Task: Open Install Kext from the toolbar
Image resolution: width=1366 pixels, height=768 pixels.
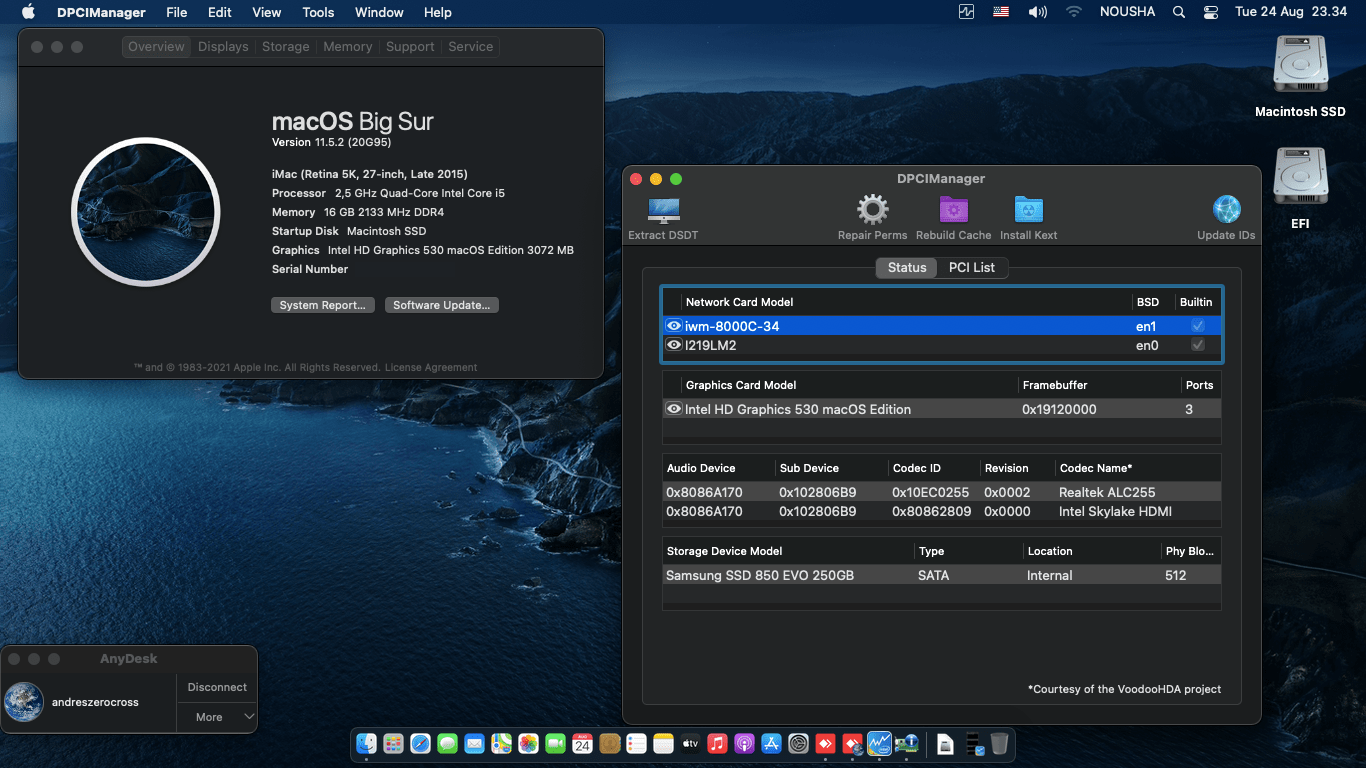Action: point(1028,210)
